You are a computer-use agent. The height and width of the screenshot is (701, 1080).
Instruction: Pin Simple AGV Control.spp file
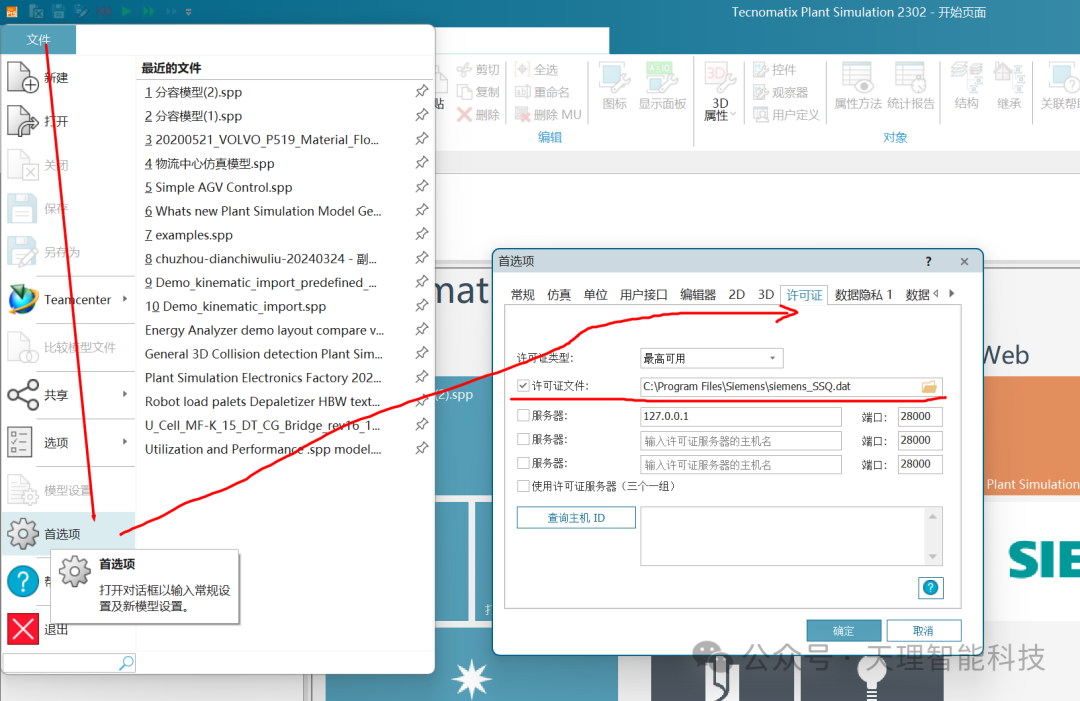tap(422, 186)
